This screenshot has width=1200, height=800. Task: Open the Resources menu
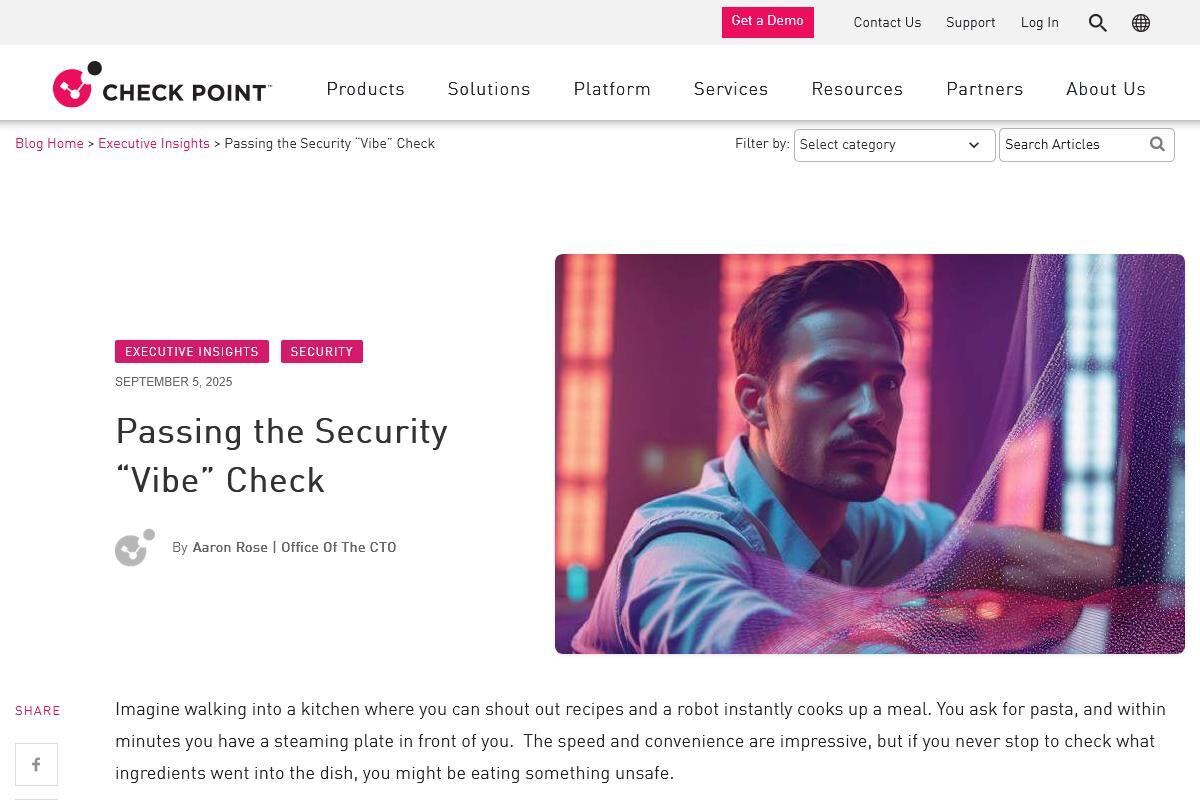[857, 89]
